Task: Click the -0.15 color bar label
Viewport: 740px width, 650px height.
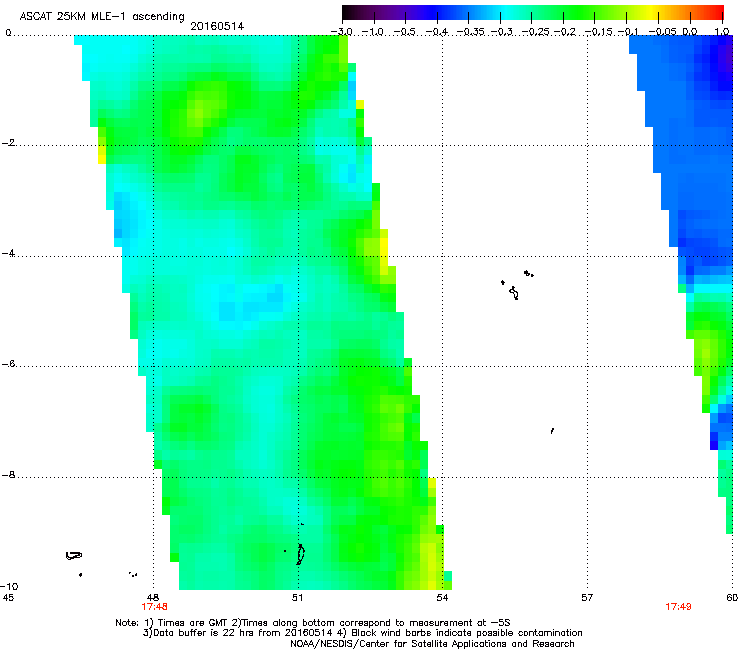Action: tap(599, 32)
